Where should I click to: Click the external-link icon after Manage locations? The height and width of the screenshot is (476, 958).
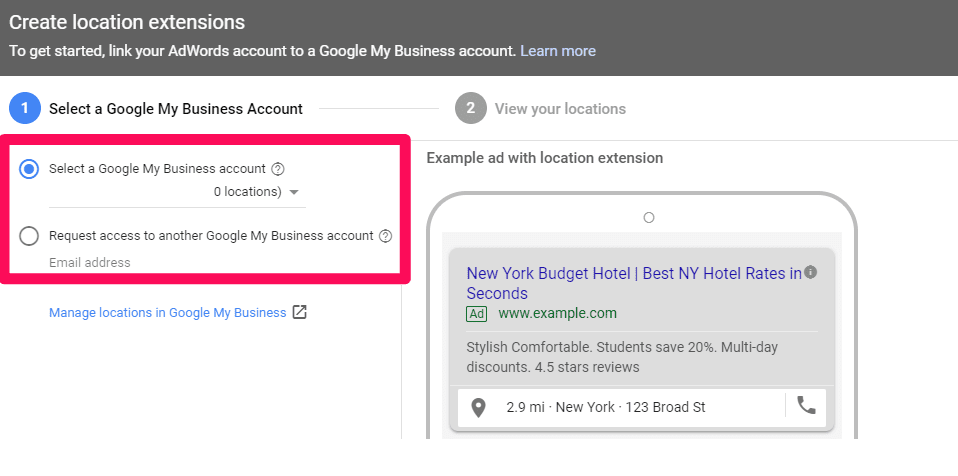[299, 312]
